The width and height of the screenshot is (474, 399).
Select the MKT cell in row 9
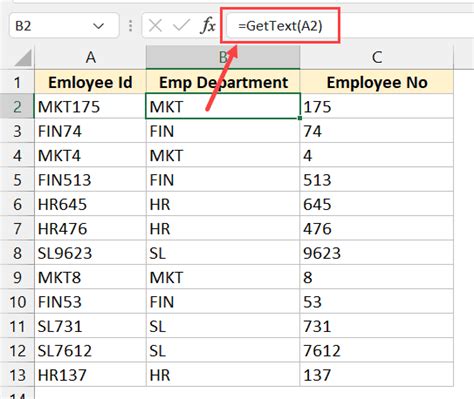pyautogui.click(x=223, y=277)
